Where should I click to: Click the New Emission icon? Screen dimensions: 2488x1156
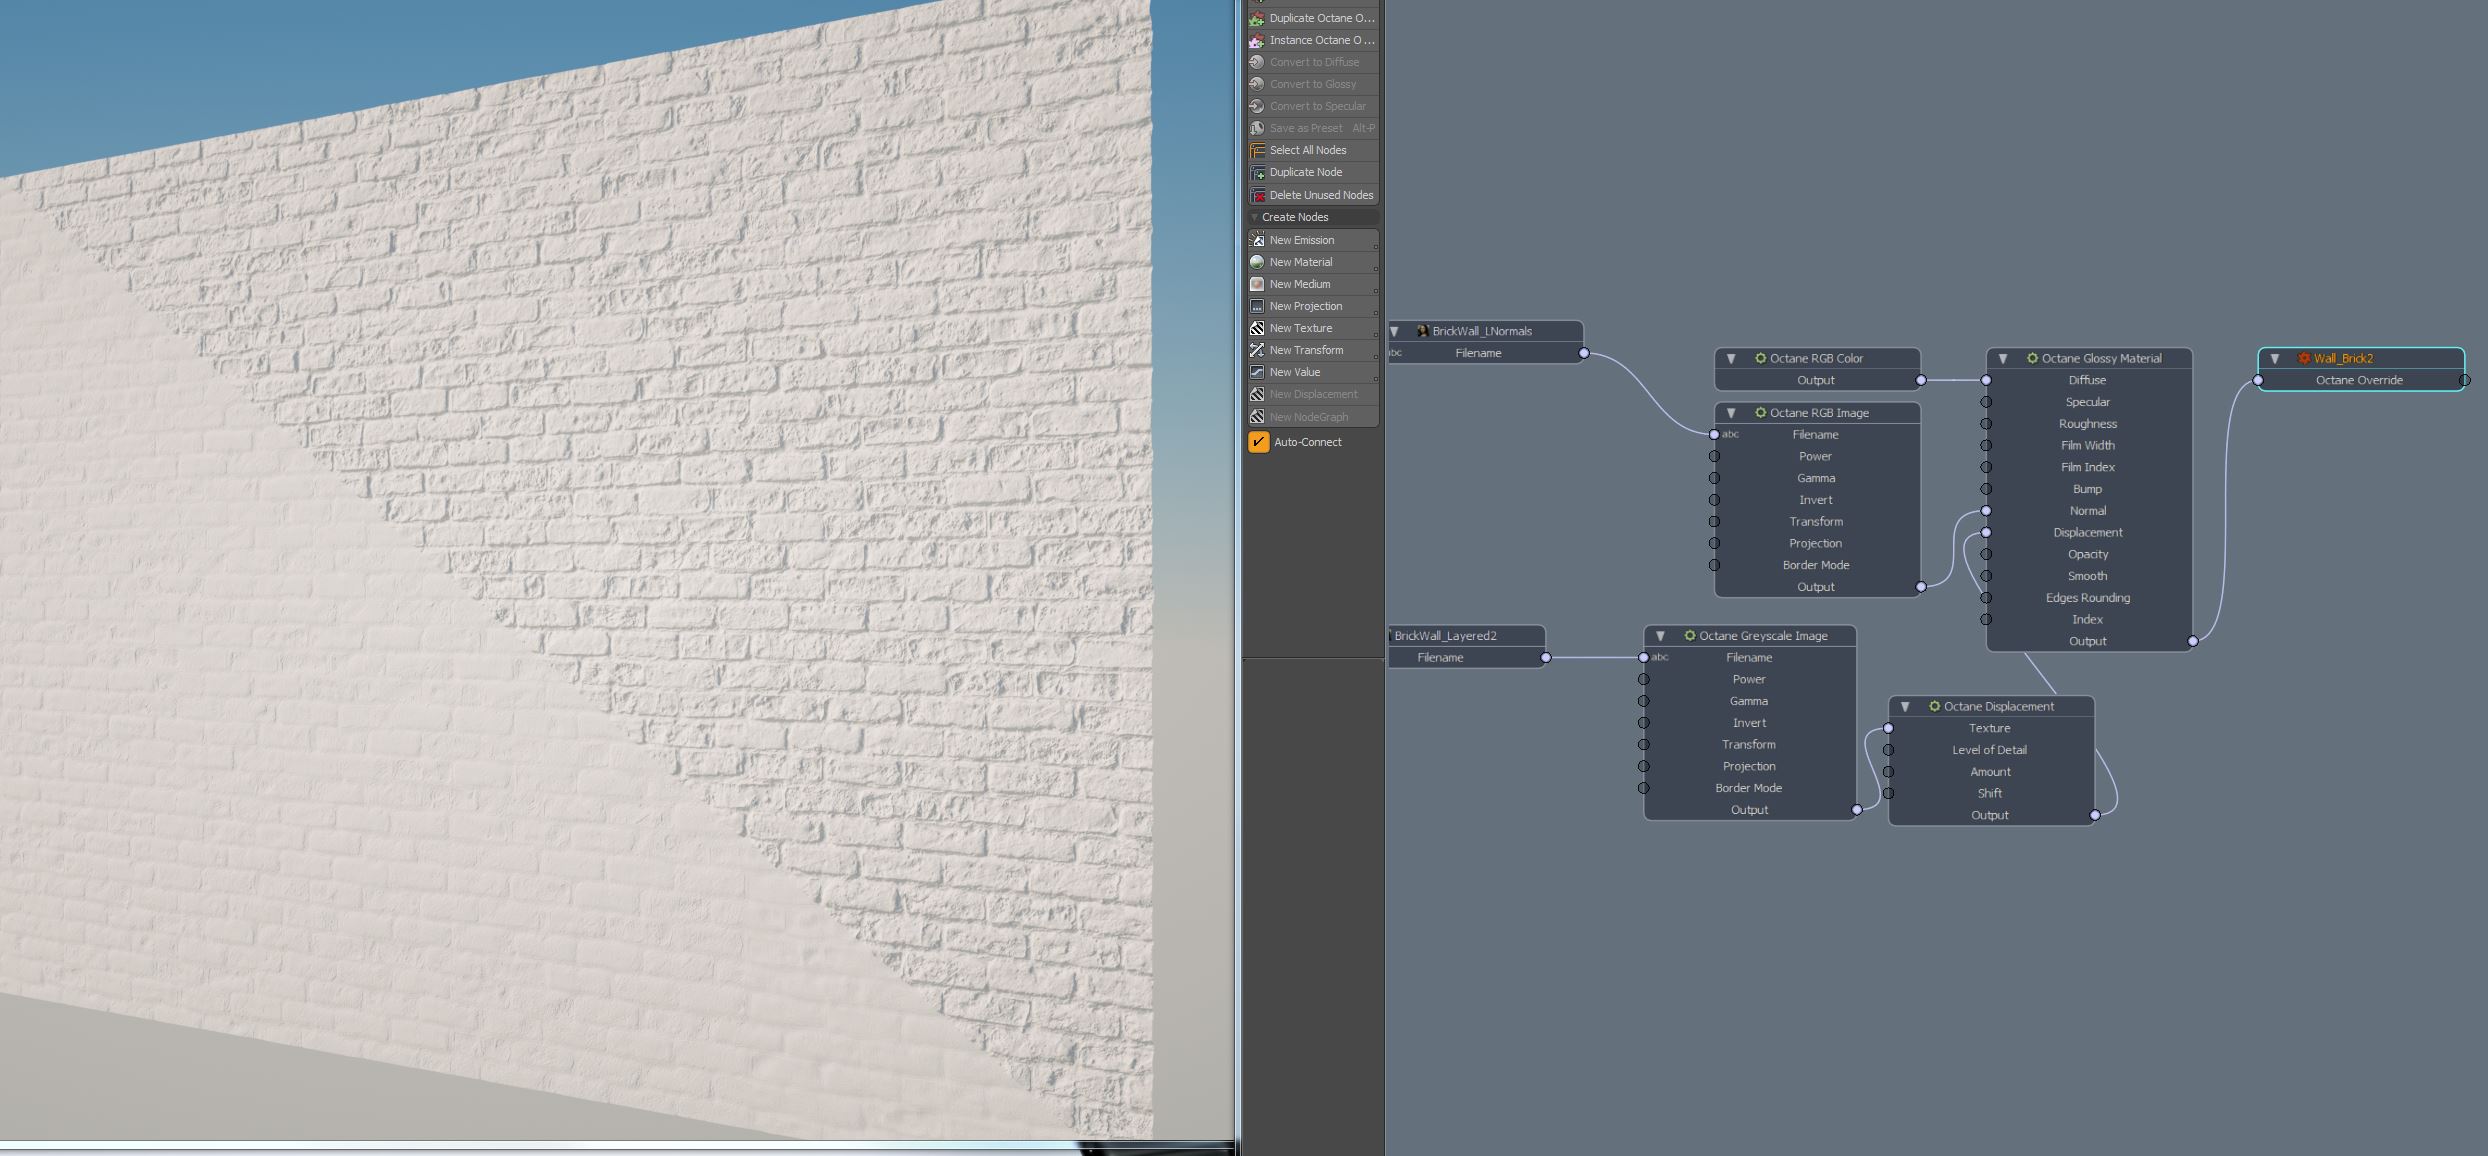tap(1257, 240)
